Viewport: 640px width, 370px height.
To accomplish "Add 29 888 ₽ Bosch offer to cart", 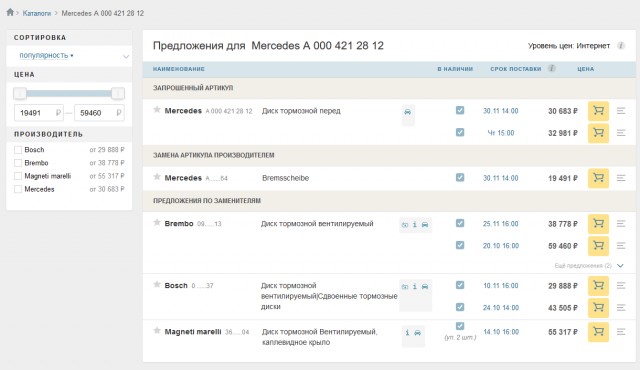I will [598, 286].
